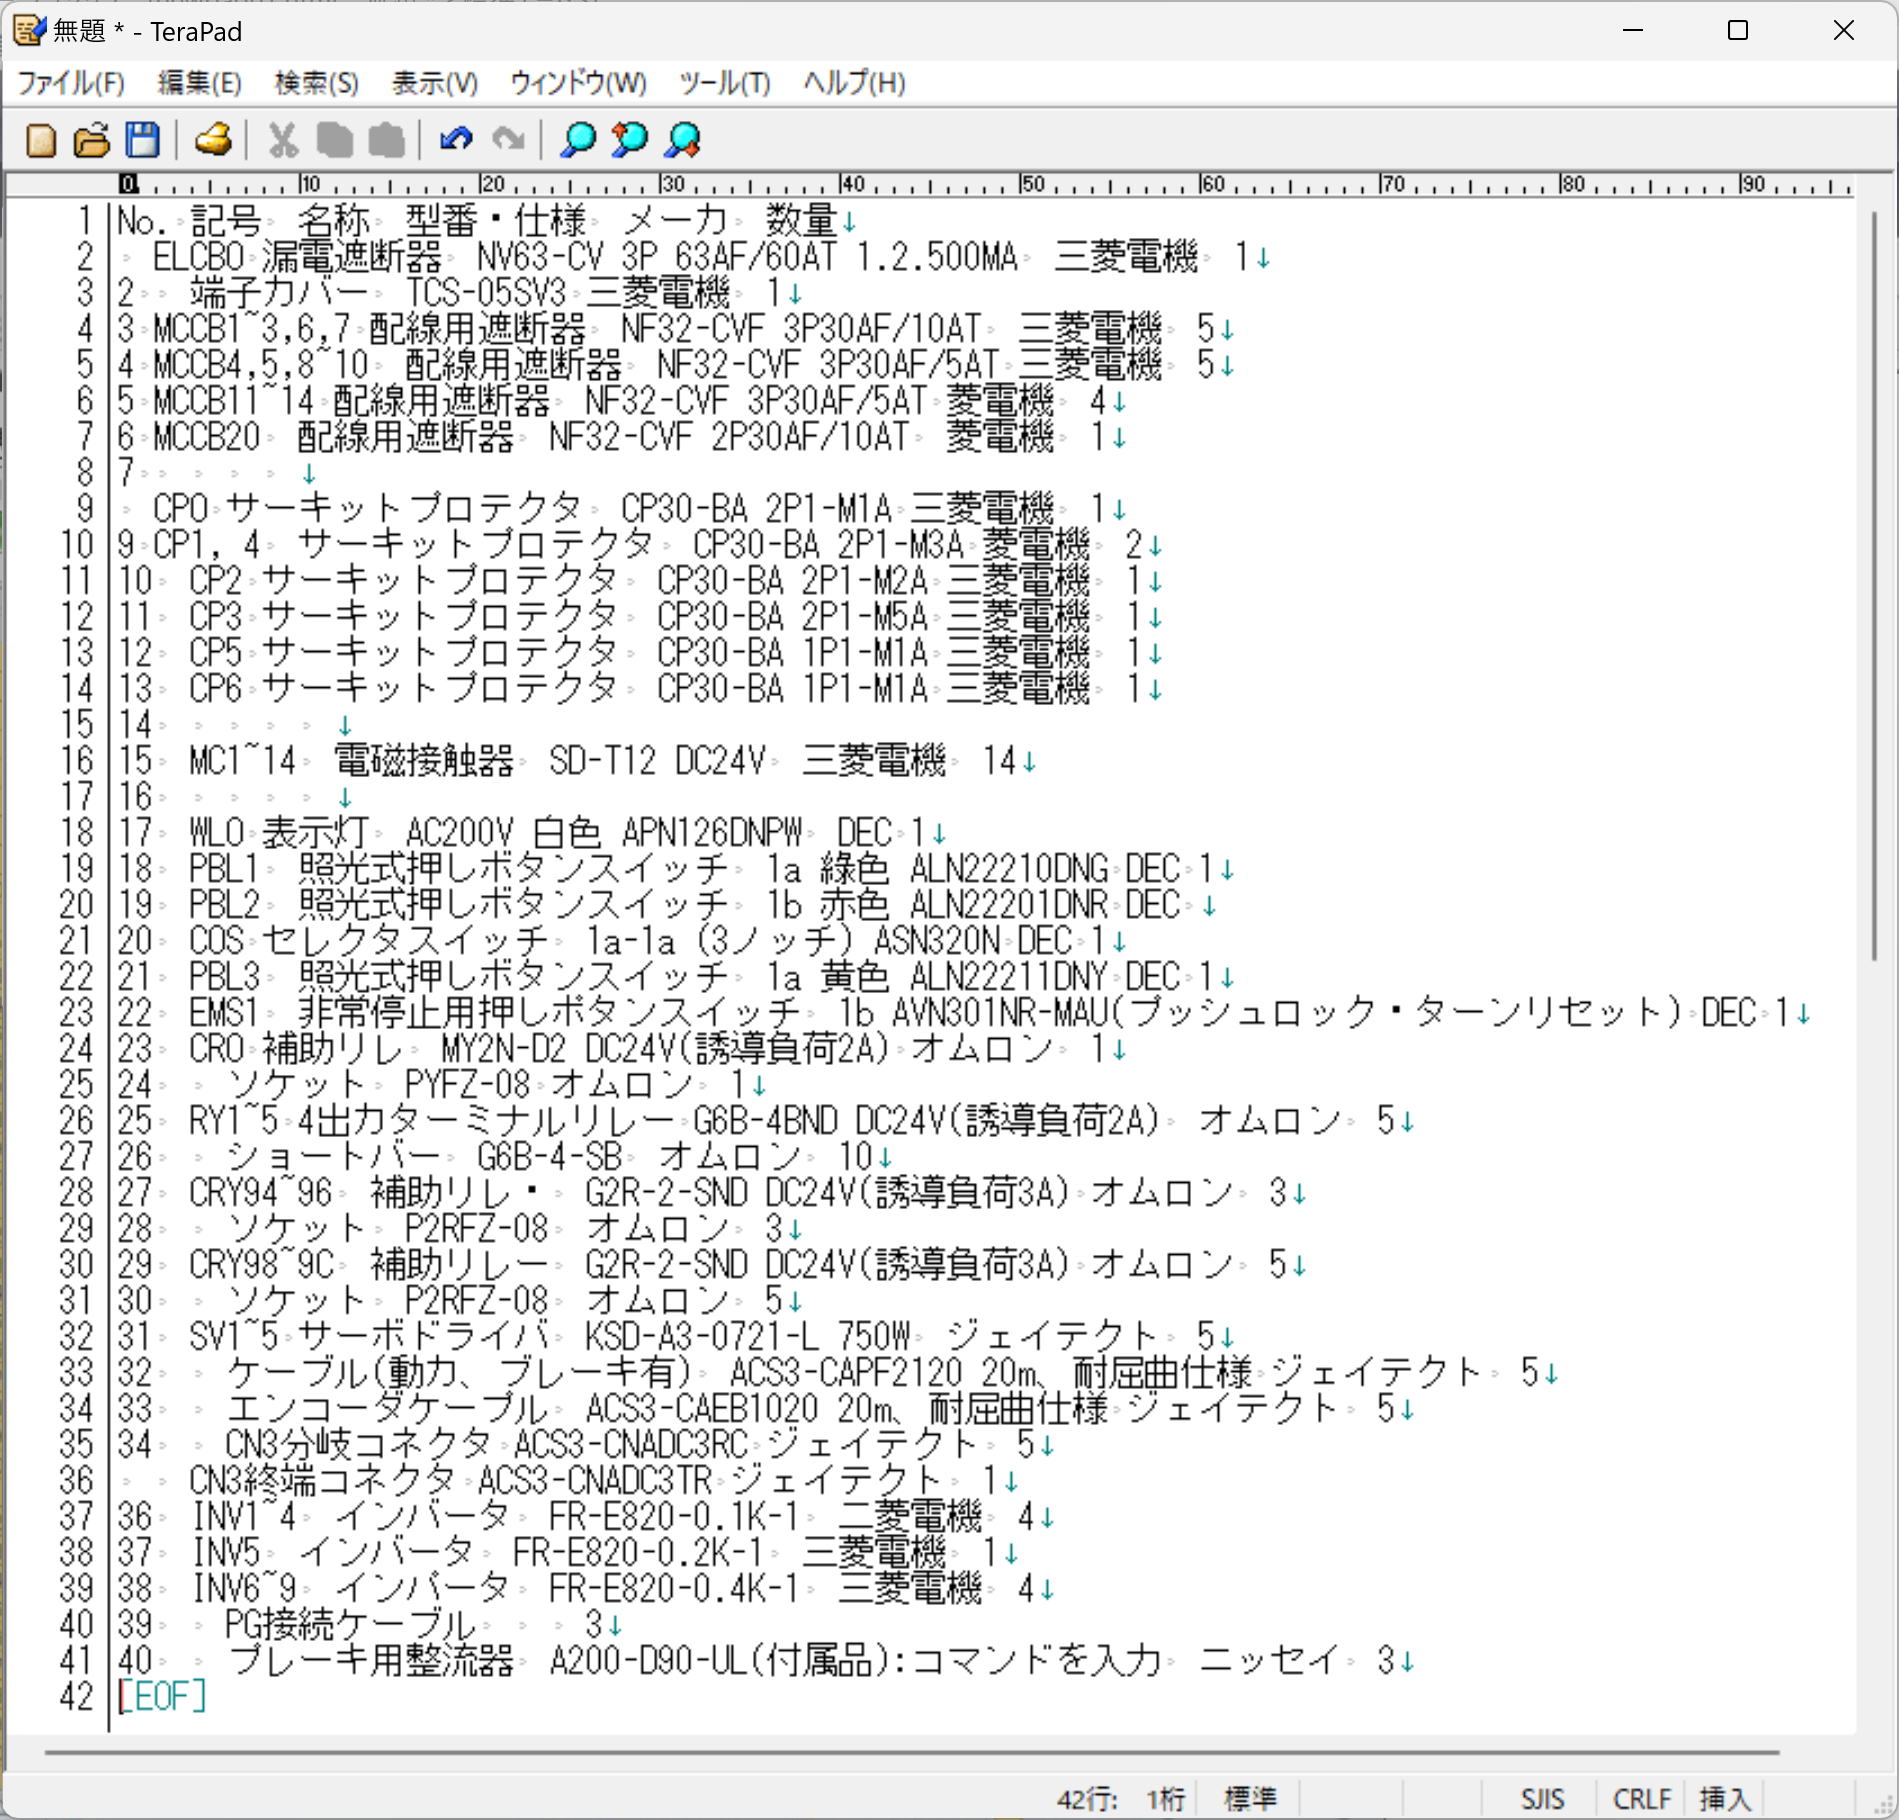Click the TeraPad title bar app icon
Viewport: 1899px width, 1820px height.
click(29, 31)
